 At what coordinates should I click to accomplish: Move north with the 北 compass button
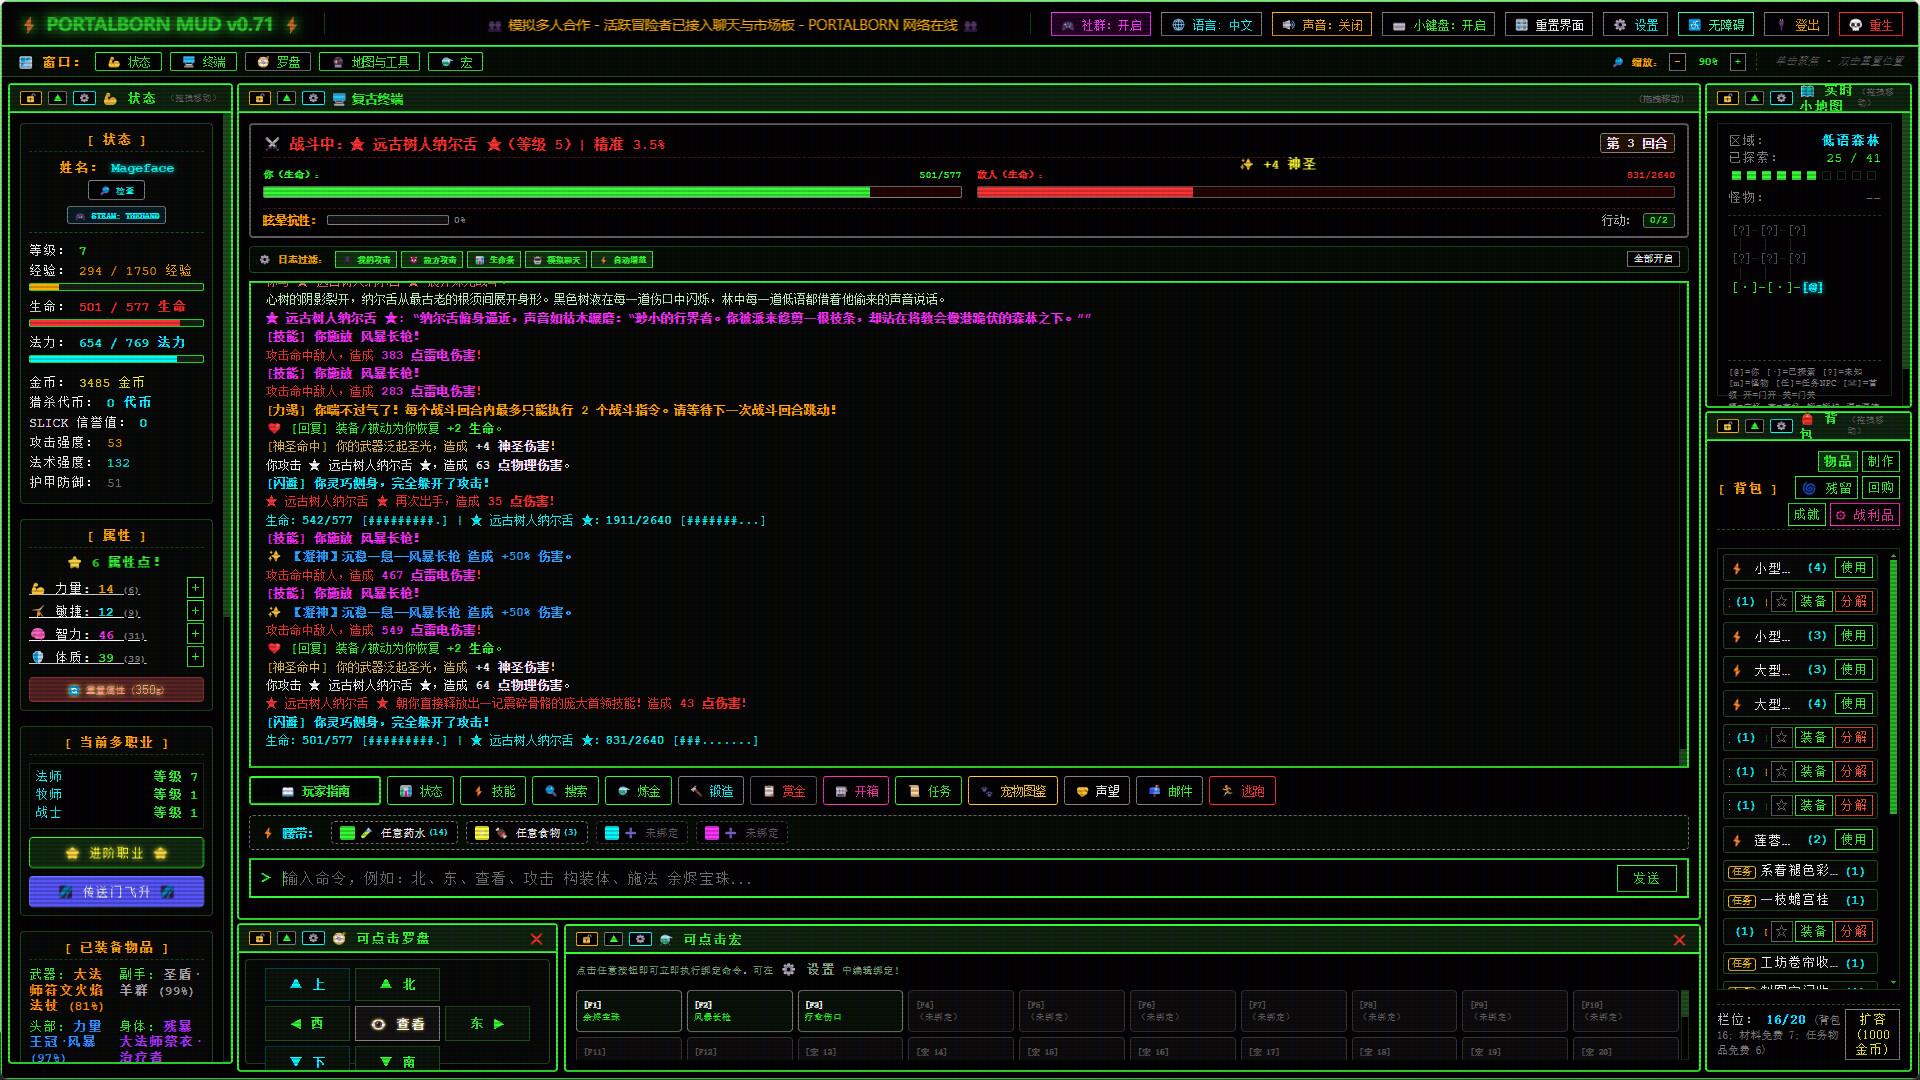point(398,984)
